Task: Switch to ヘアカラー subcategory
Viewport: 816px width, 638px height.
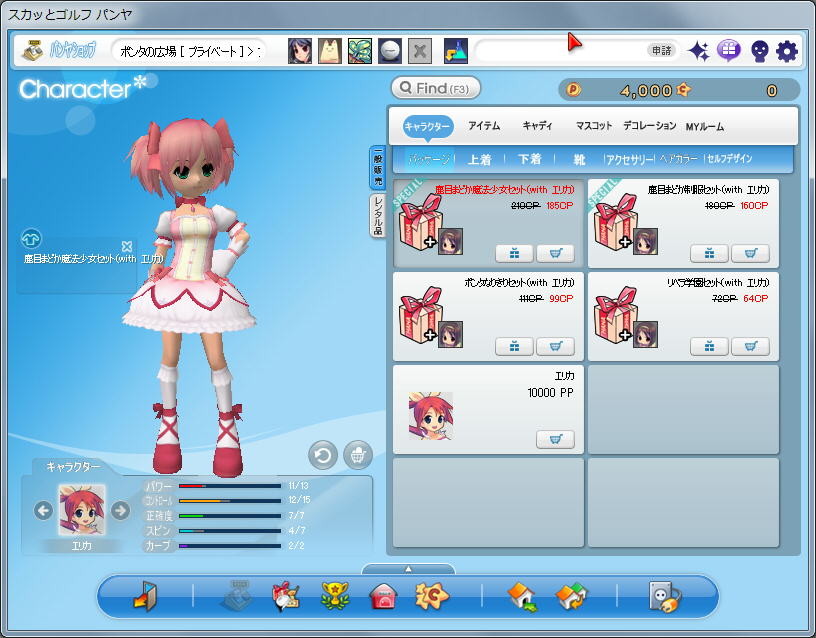Action: 680,159
